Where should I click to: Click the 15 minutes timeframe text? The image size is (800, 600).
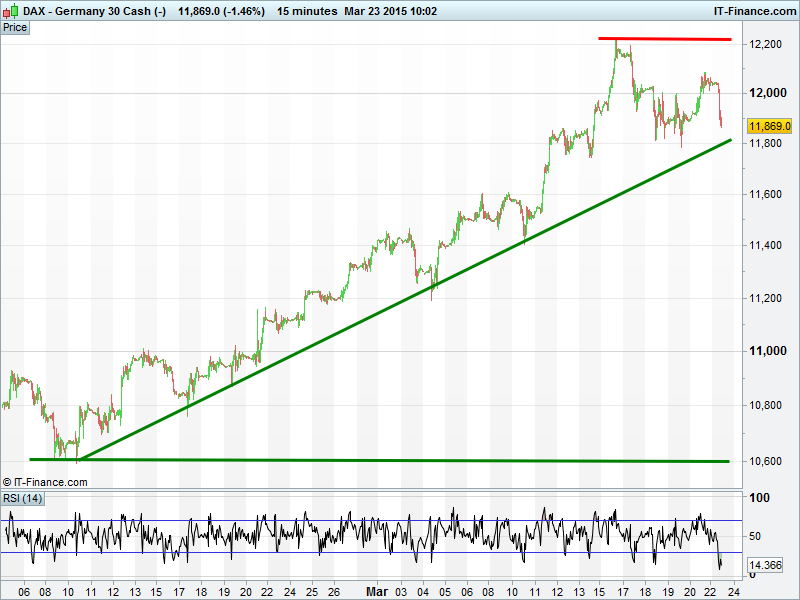[306, 10]
